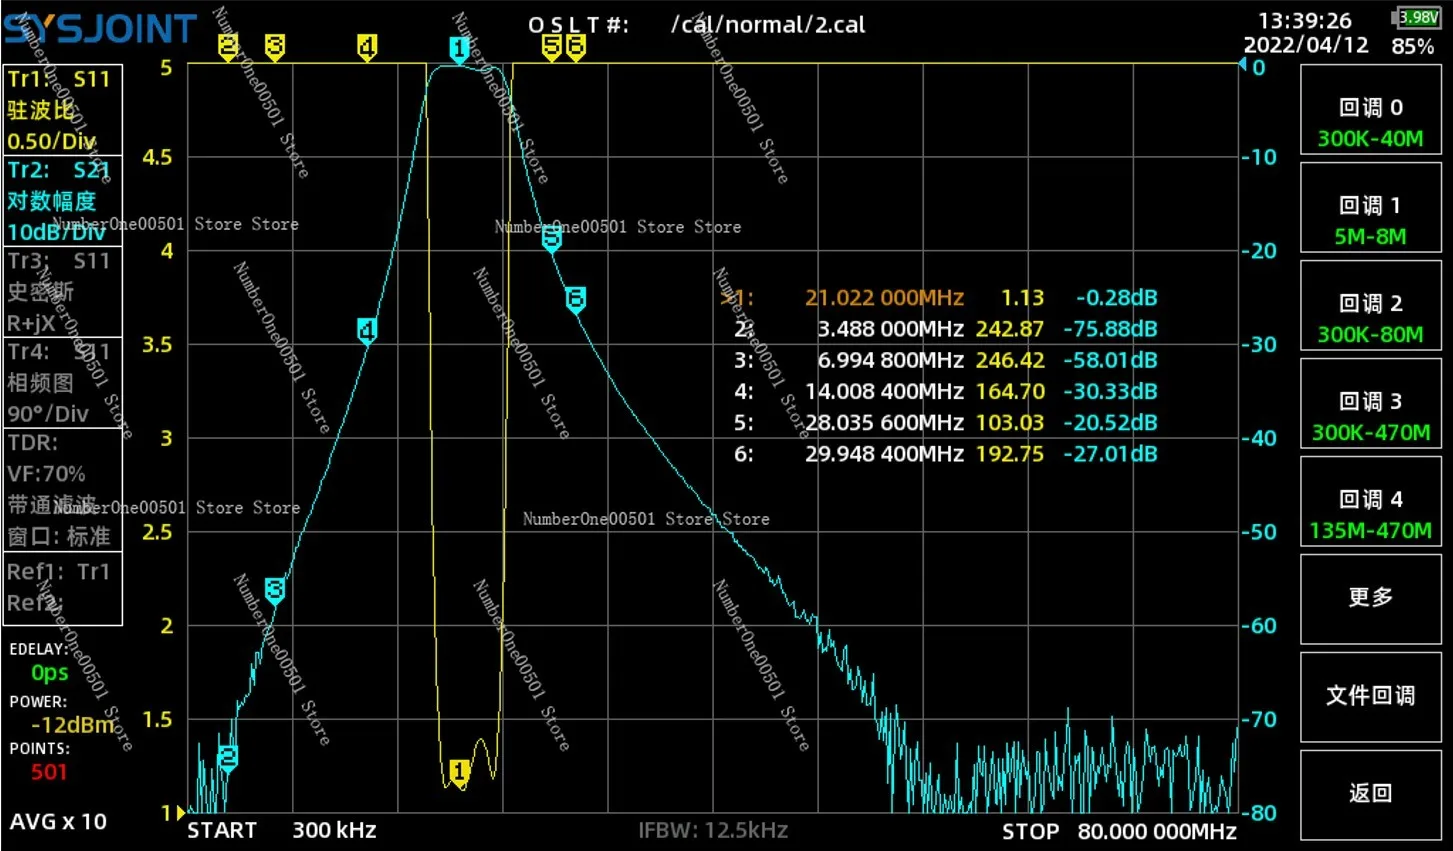Screen dimensions: 1453x851
Task: Select yellow marker 2 at the top of the chart
Action: click(x=228, y=46)
